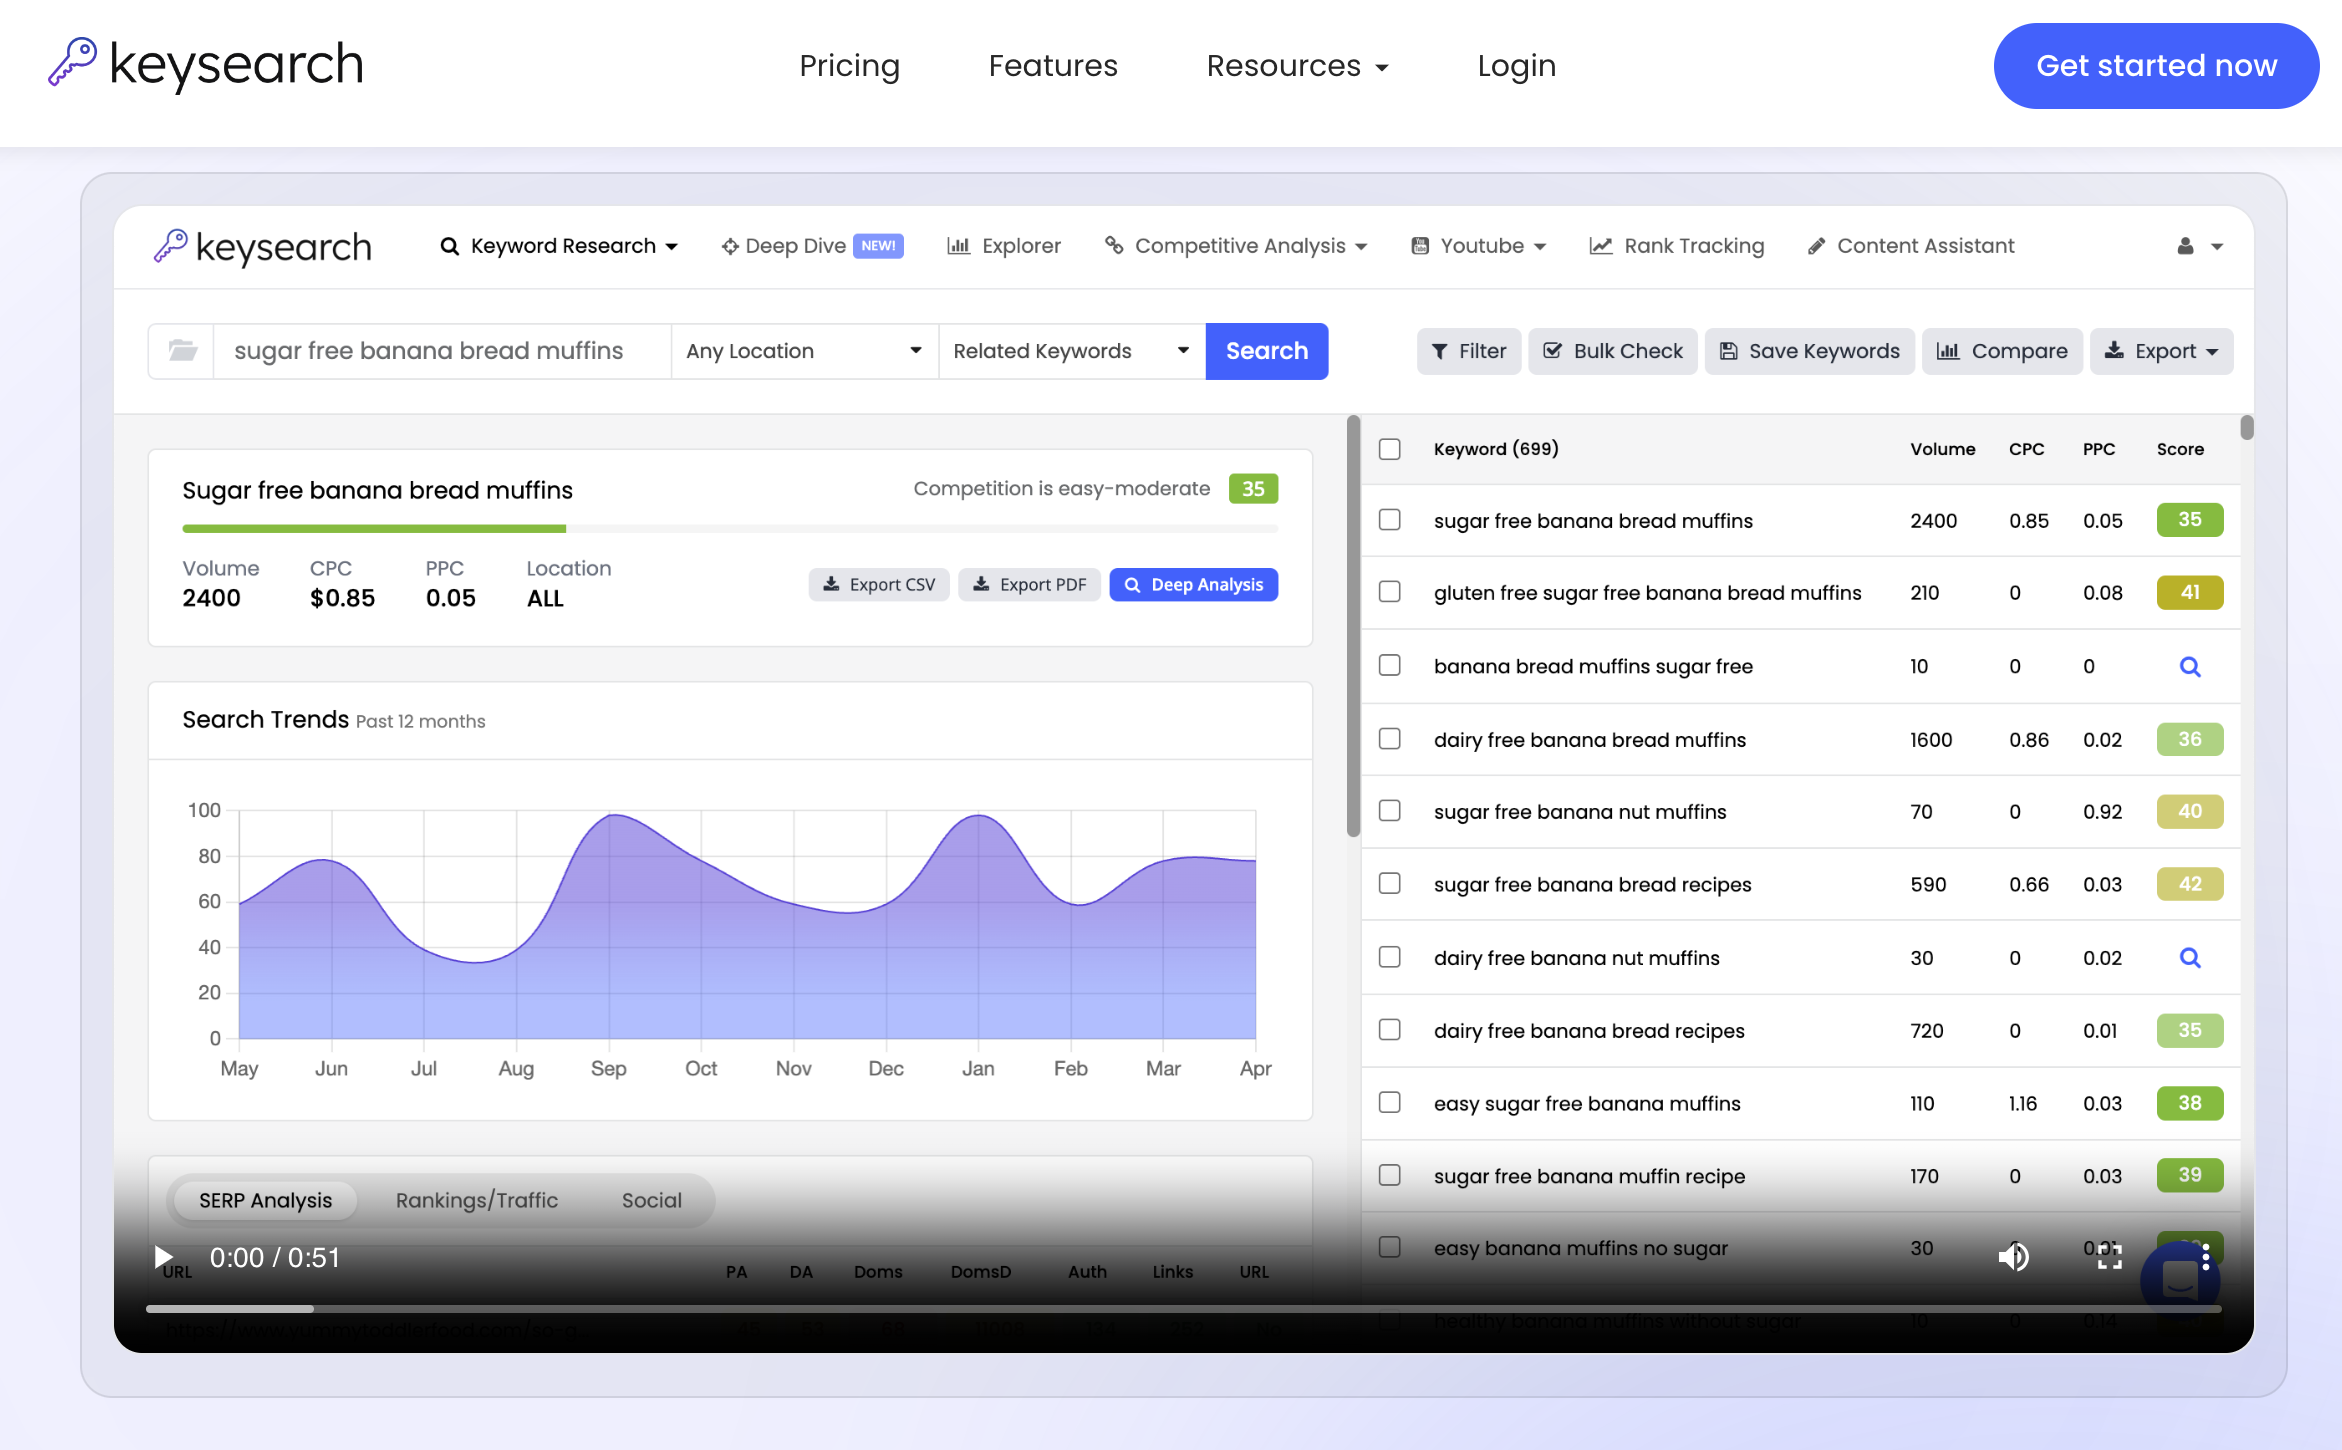
Task: Switch to Rankings/Traffic tab
Action: tap(476, 1200)
